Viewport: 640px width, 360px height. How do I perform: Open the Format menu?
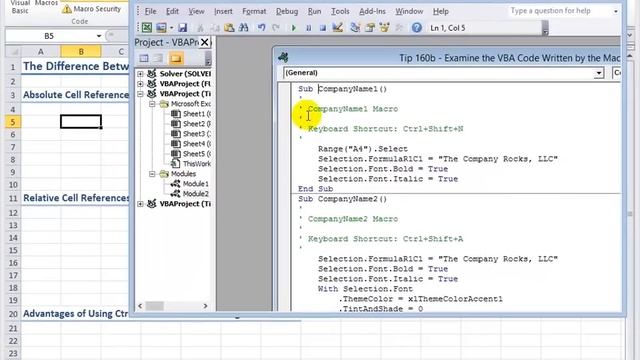point(254,11)
